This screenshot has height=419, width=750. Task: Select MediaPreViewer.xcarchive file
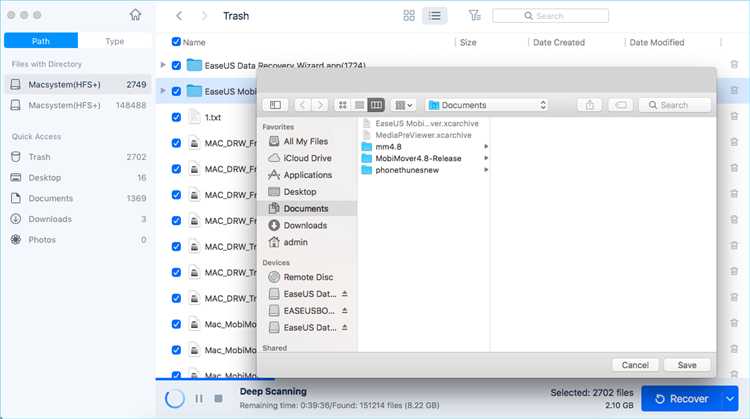pyautogui.click(x=423, y=135)
